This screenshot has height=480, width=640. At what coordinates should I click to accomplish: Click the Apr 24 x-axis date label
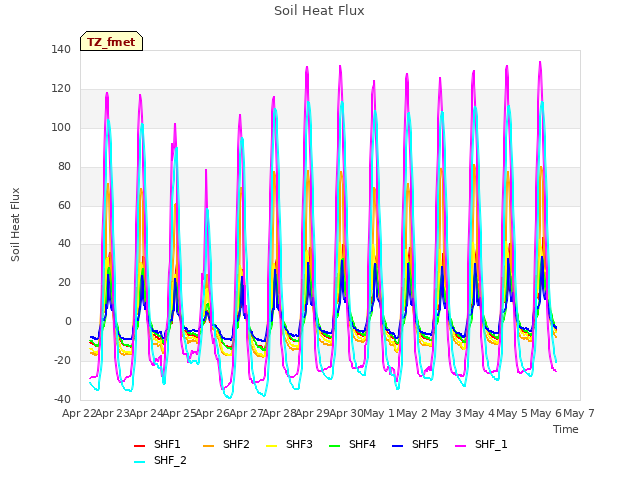click(146, 413)
